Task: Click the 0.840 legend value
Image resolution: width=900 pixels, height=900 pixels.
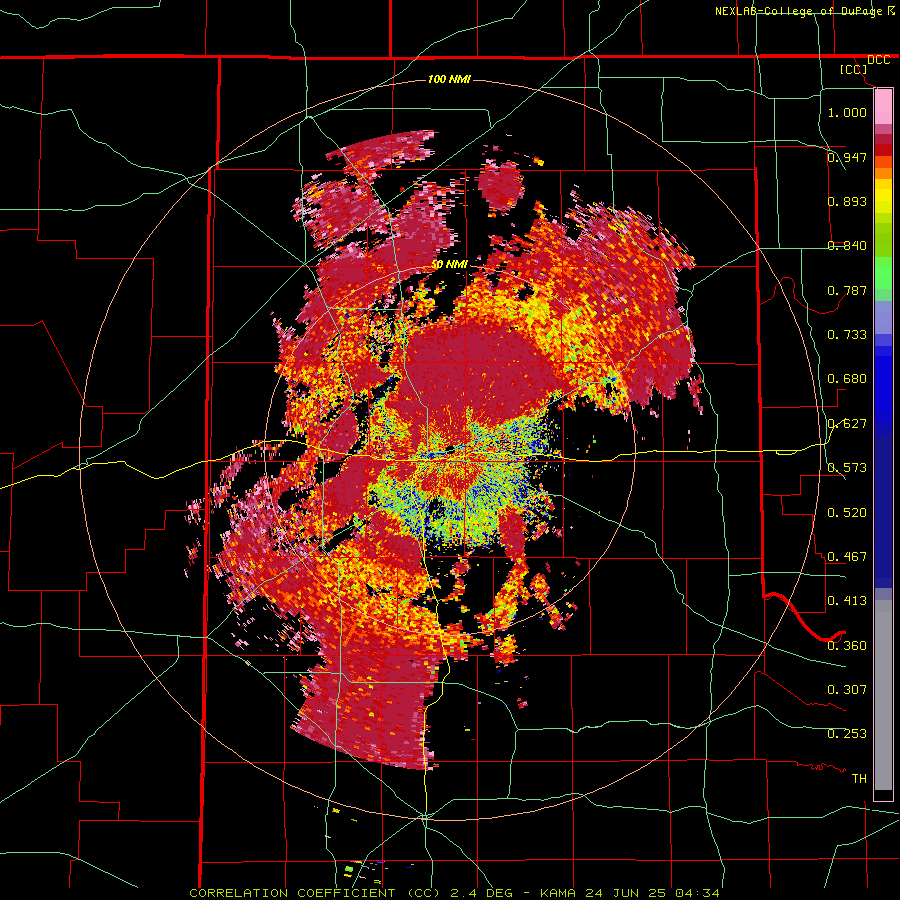Action: (847, 246)
